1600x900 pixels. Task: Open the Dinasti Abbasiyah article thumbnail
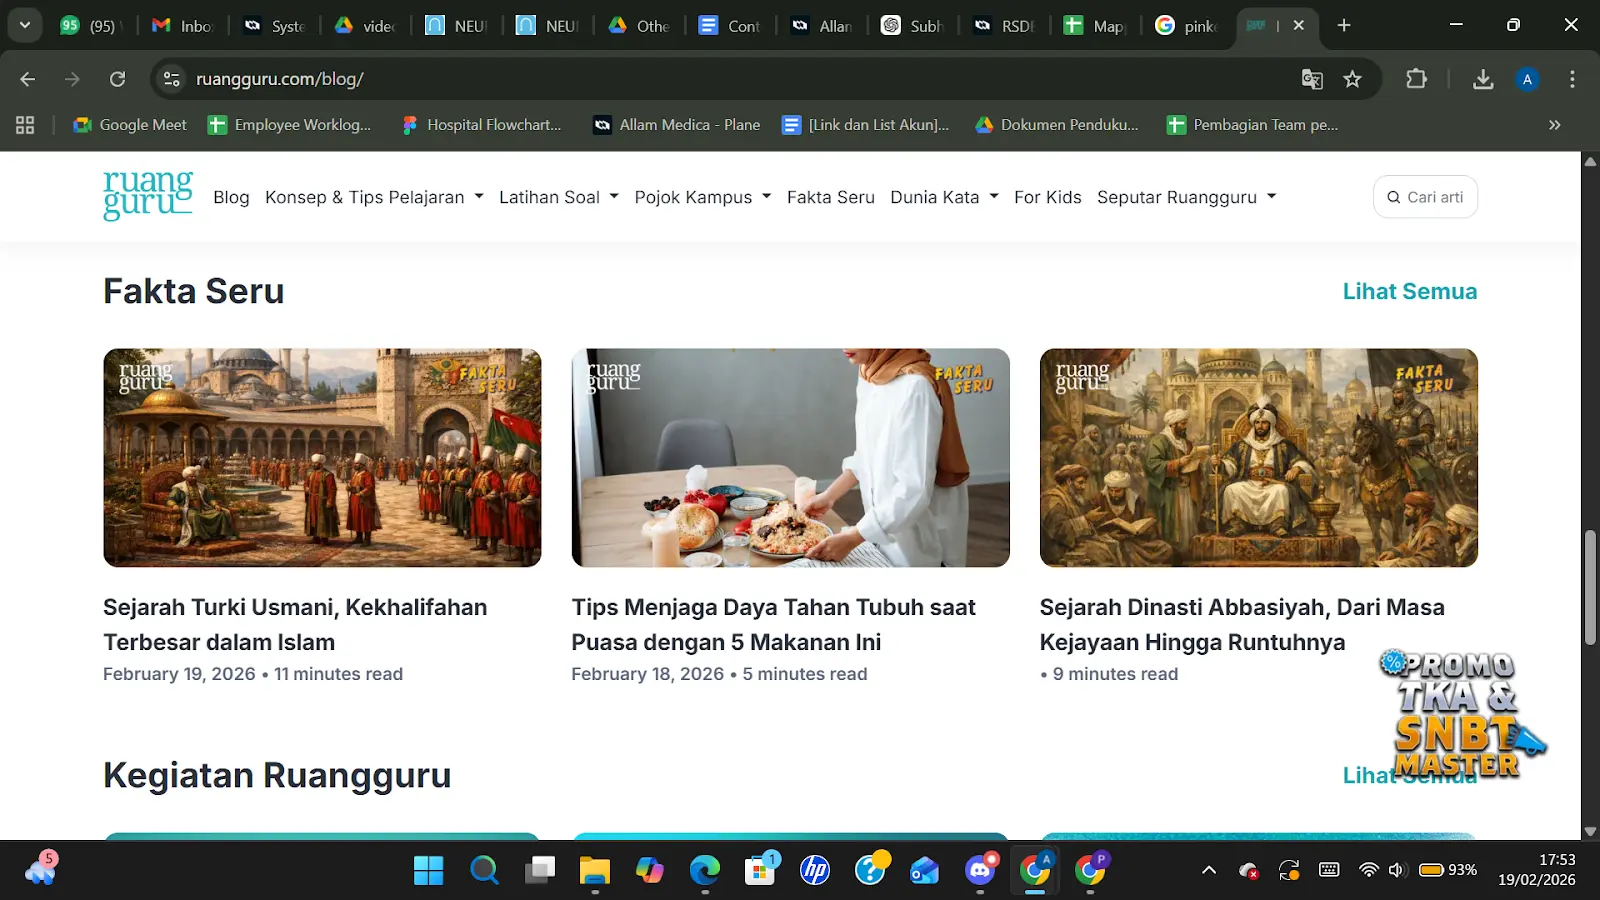click(1258, 457)
